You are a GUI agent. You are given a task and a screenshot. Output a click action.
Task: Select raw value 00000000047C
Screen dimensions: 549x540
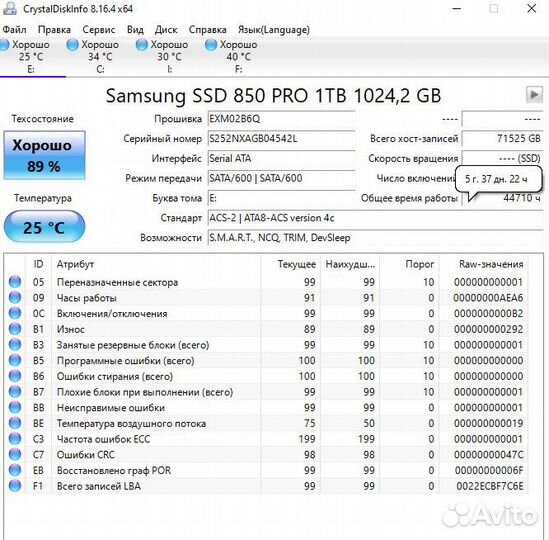pos(489,455)
